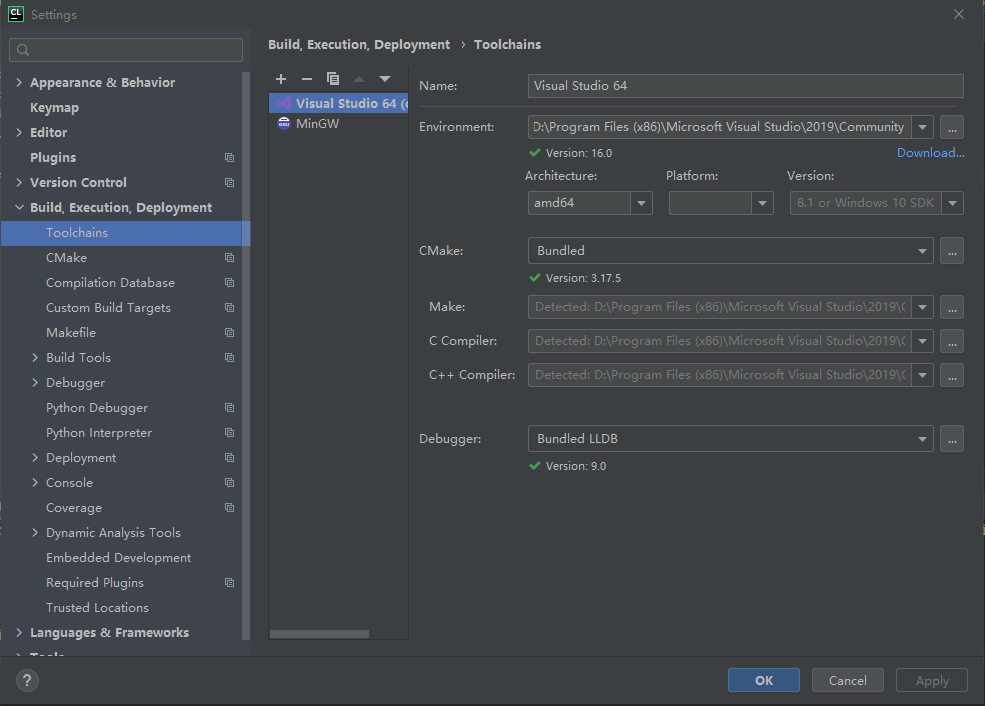Click the Build, Execution, Deployment breadcrumb

tap(359, 45)
